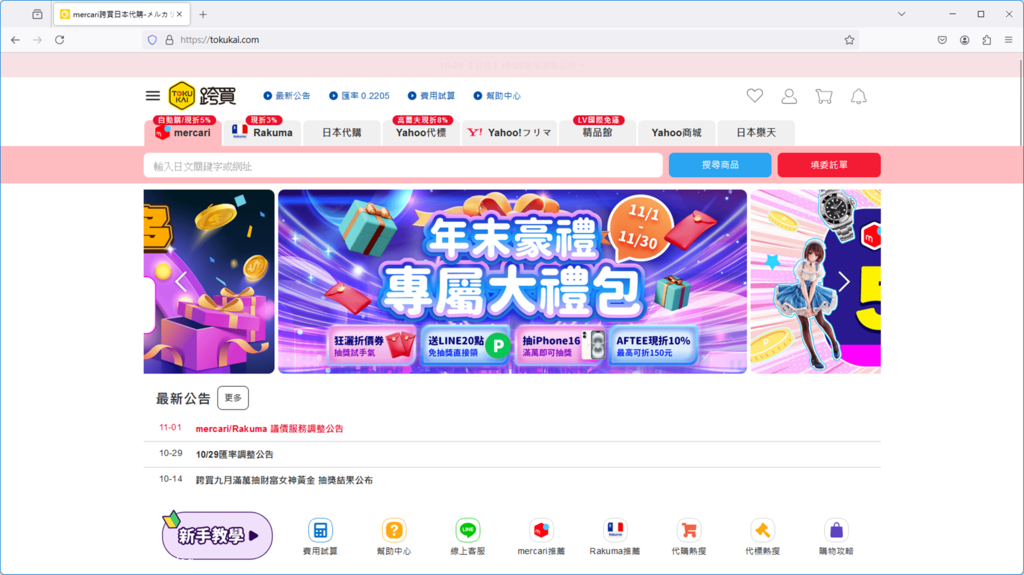Screen dimensions: 1024x575
Task: Click the page vertical scrollbar
Action: [x=1020, y=101]
